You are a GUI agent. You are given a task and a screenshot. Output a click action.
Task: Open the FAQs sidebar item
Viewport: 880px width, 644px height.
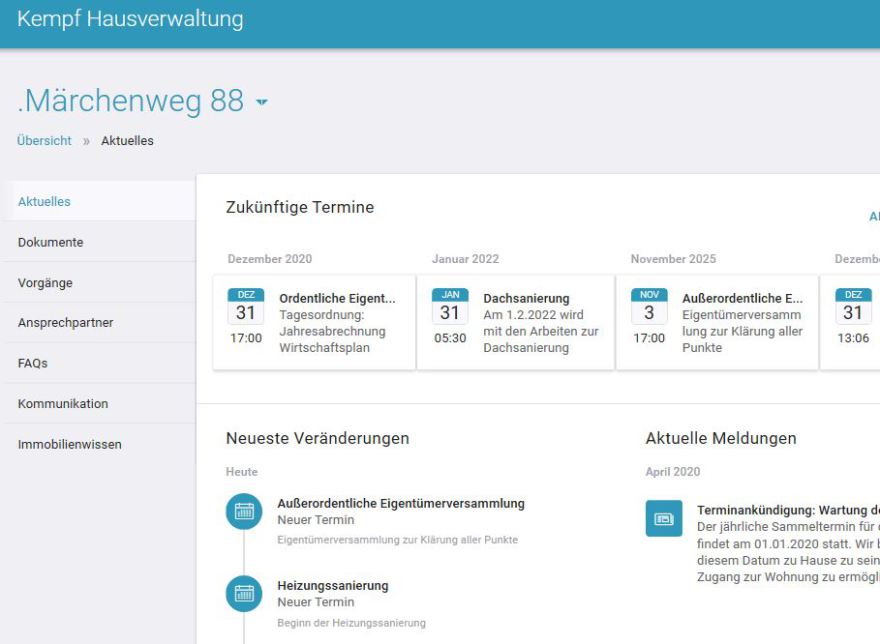click(33, 363)
